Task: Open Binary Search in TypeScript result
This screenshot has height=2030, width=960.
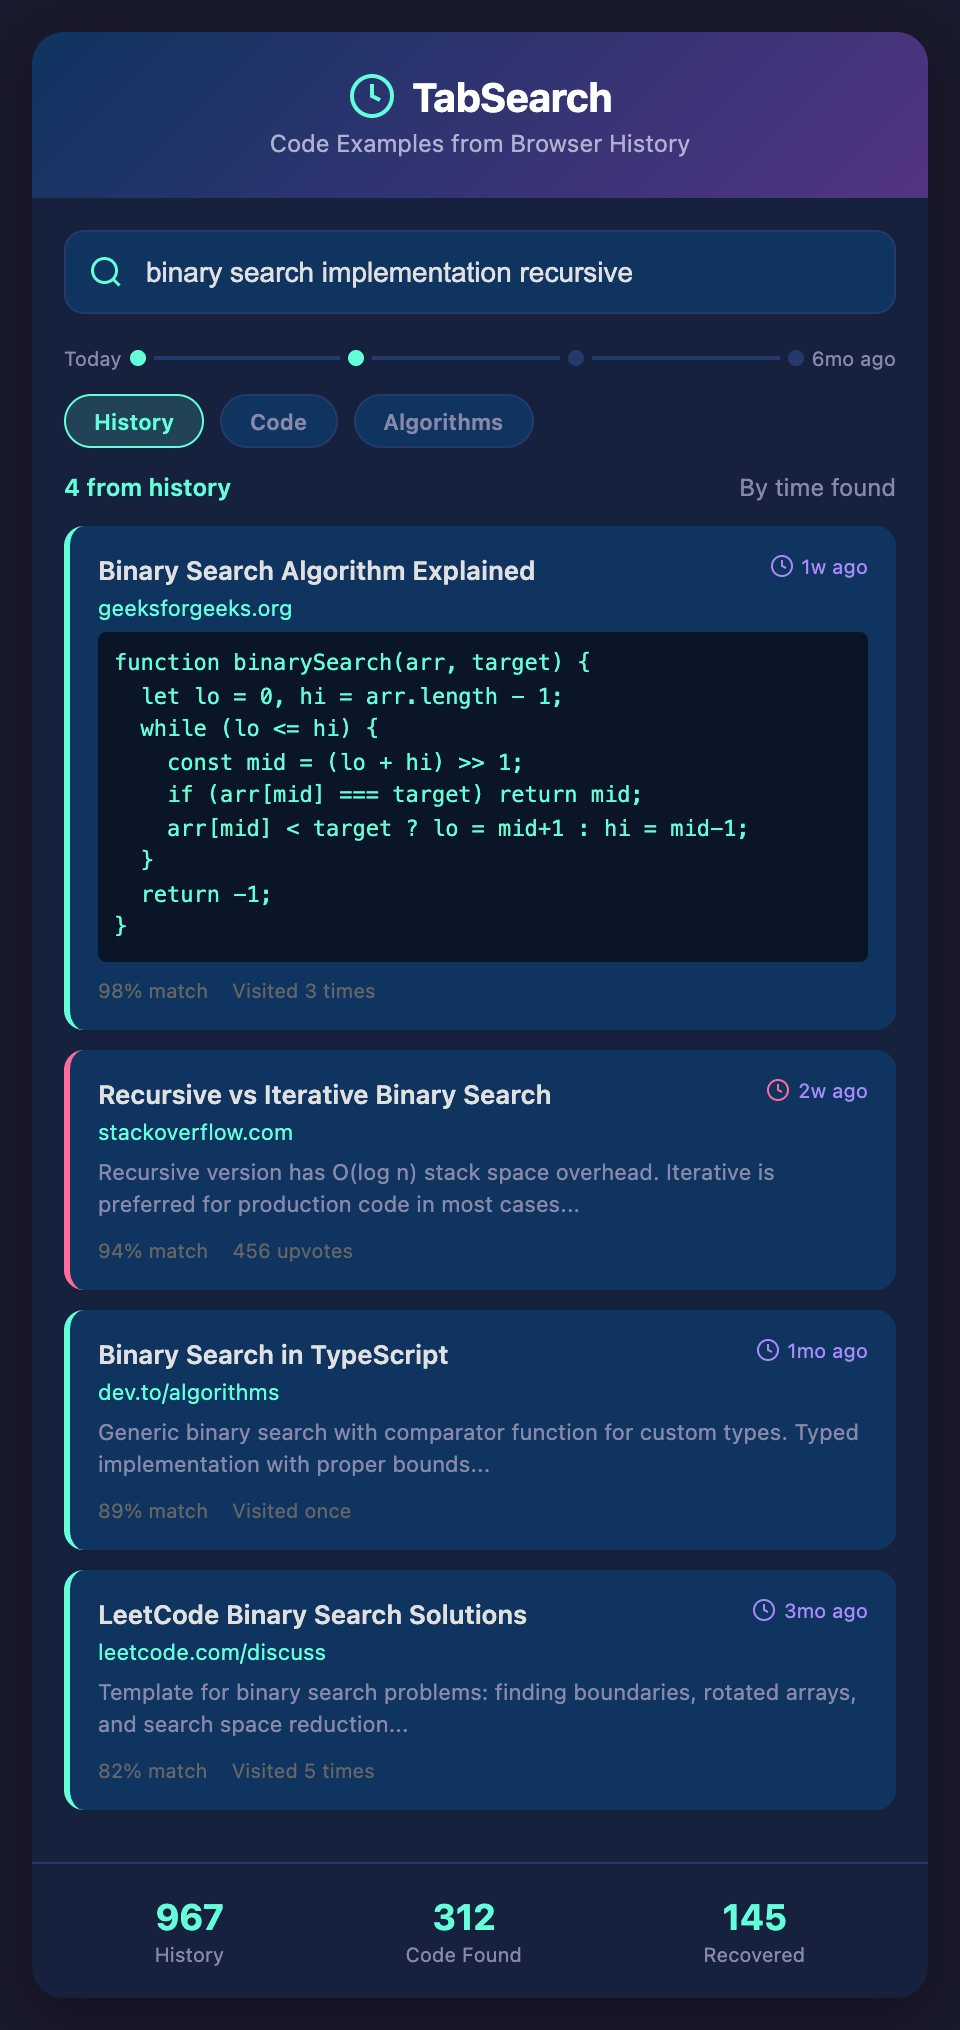Action: [273, 1355]
